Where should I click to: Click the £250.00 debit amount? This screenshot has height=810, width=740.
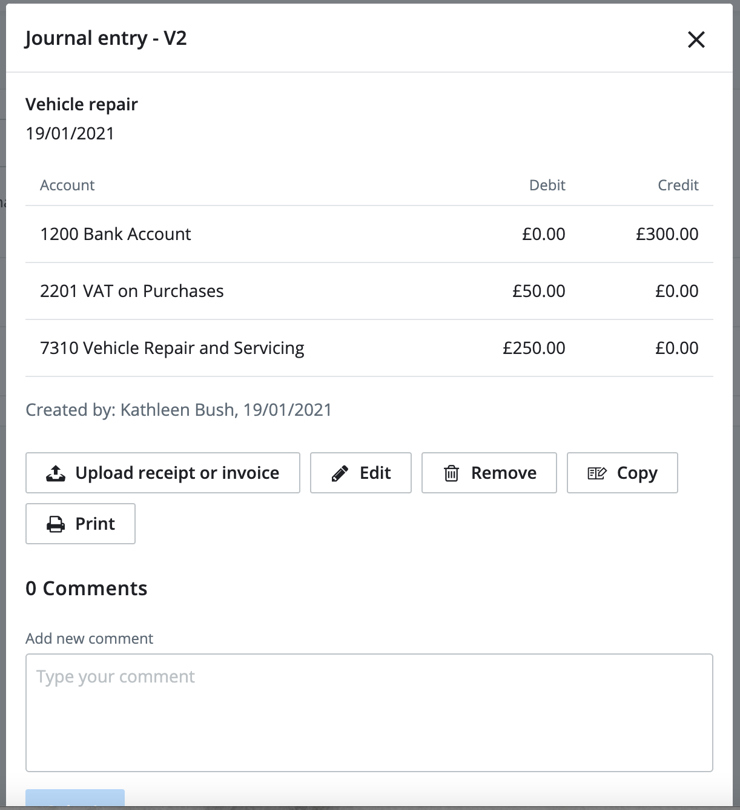(x=534, y=348)
